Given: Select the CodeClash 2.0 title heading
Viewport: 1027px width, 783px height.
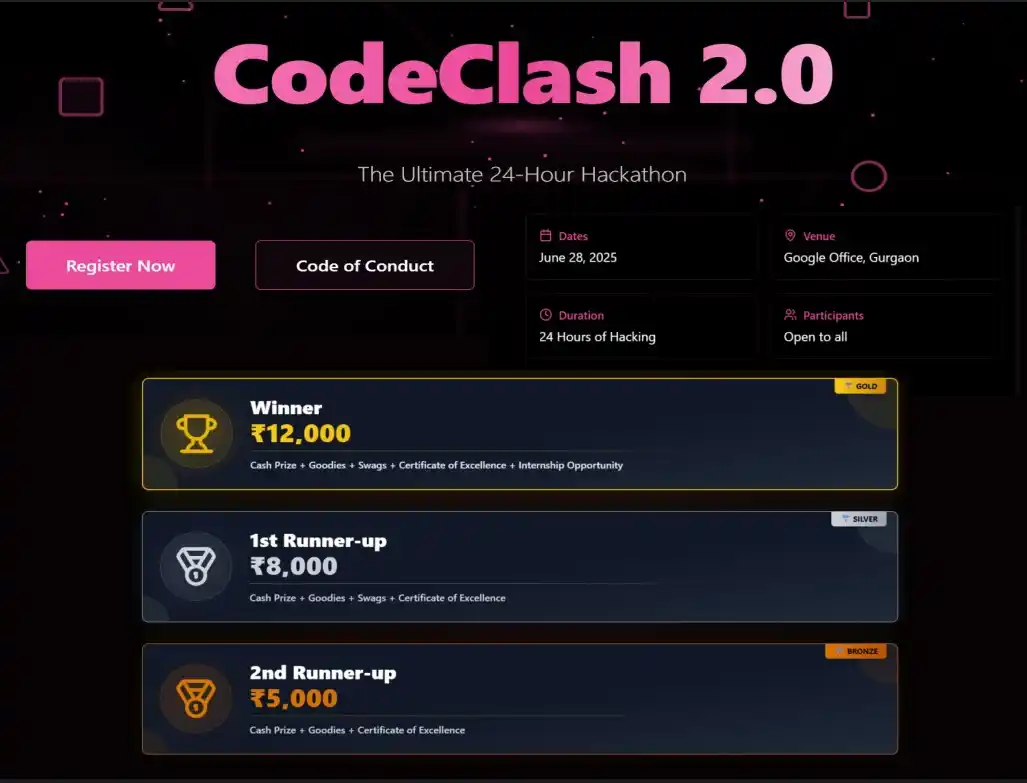Looking at the screenshot, I should (x=523, y=73).
